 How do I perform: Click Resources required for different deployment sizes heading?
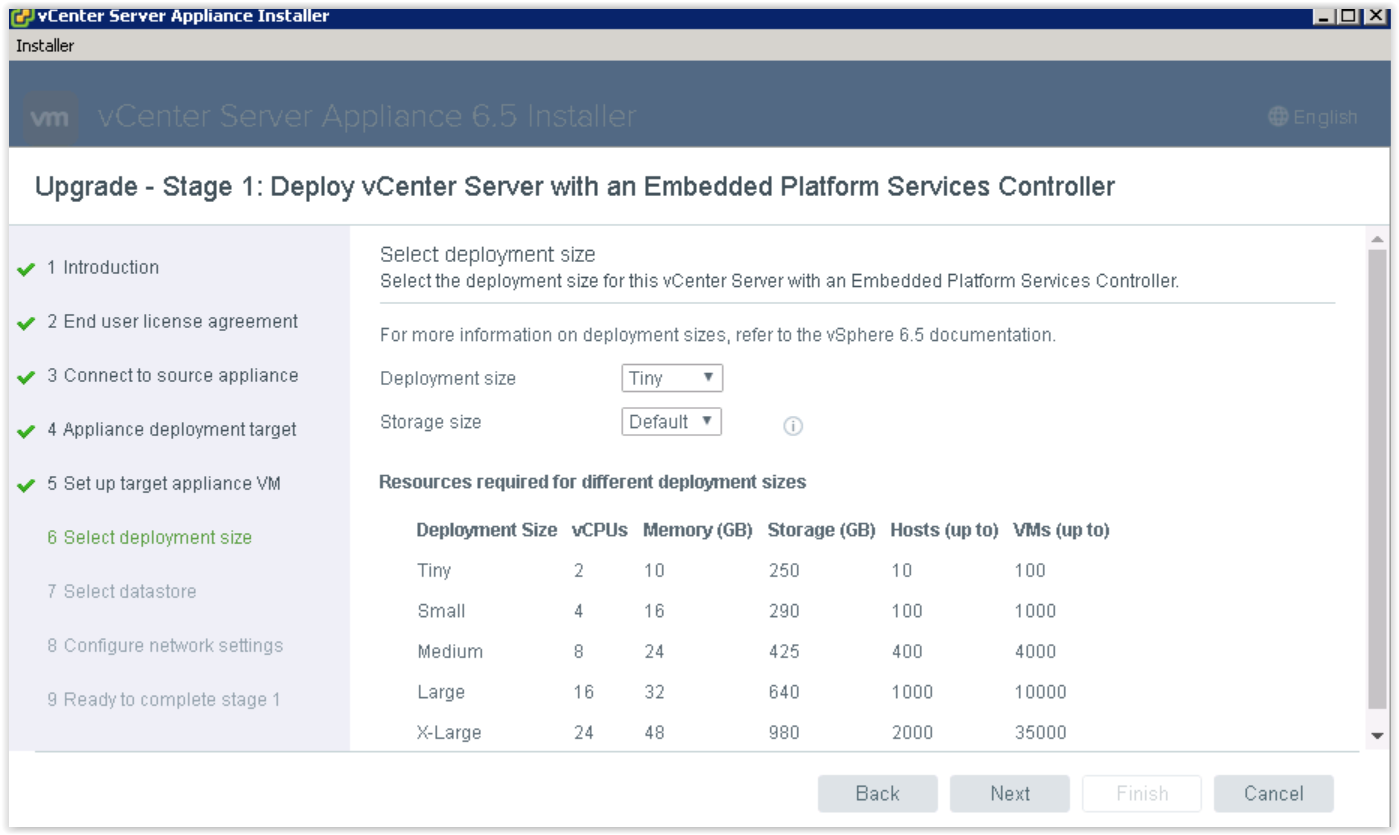point(593,482)
